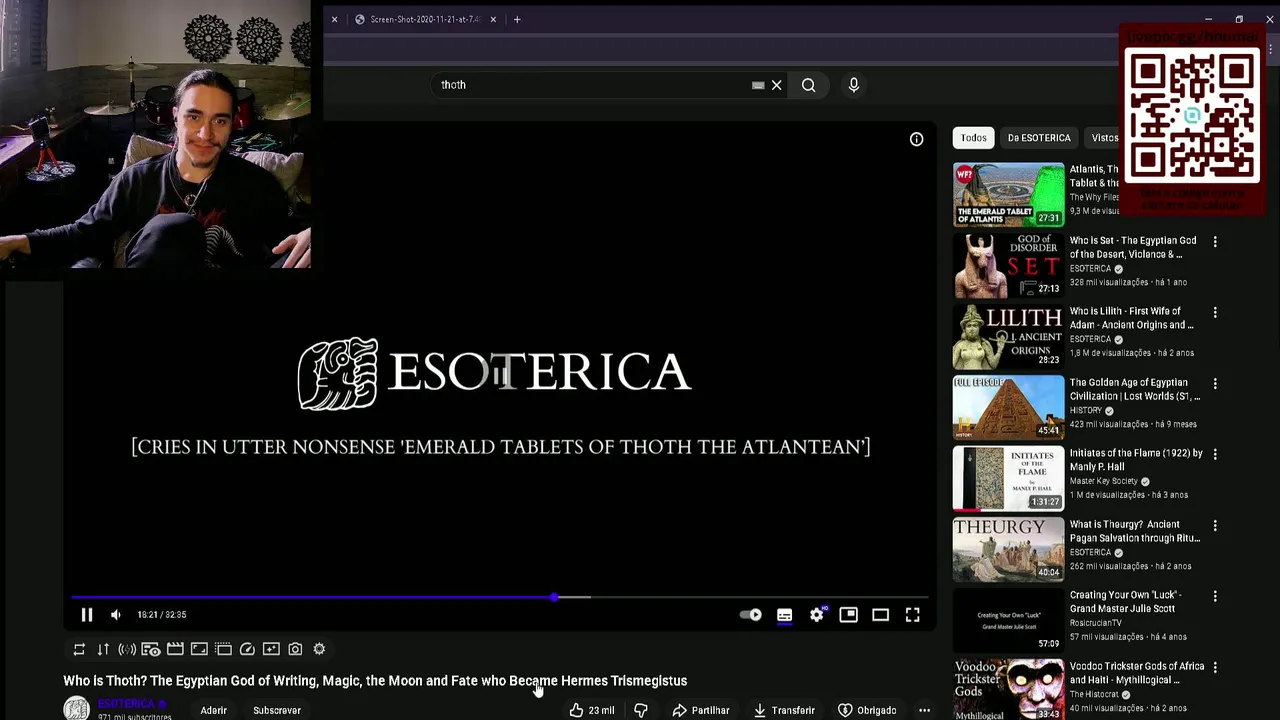Open a new browser tab with plus

[x=517, y=19]
